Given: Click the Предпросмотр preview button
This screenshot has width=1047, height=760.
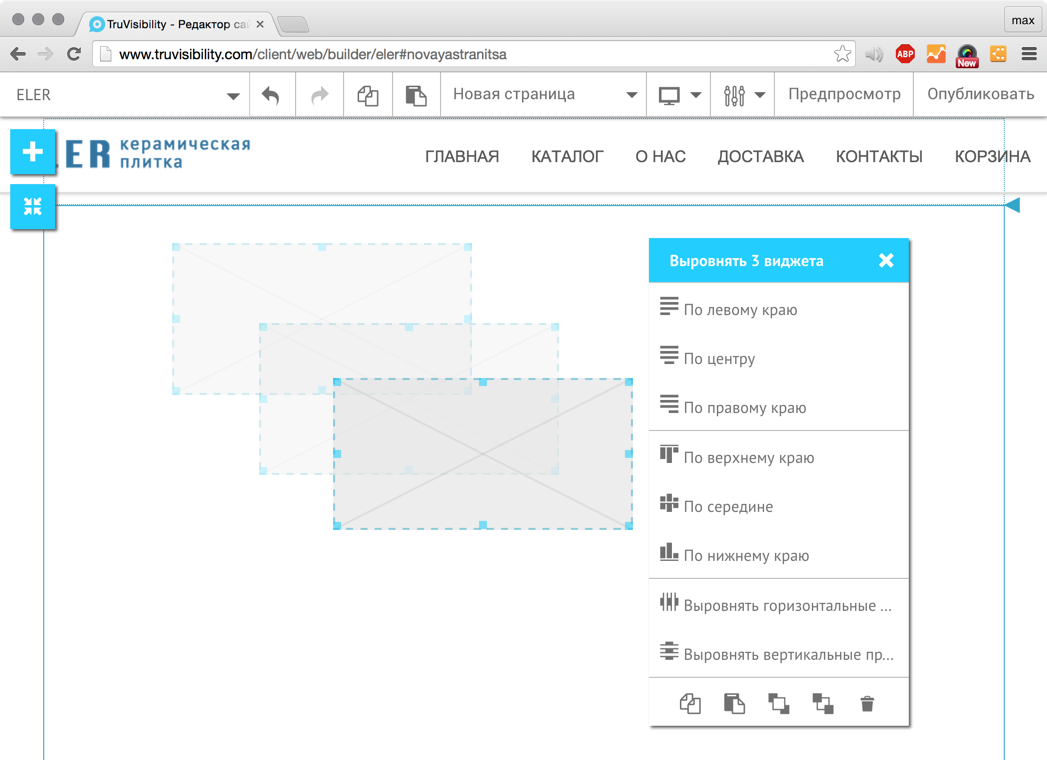Looking at the screenshot, I should point(844,95).
